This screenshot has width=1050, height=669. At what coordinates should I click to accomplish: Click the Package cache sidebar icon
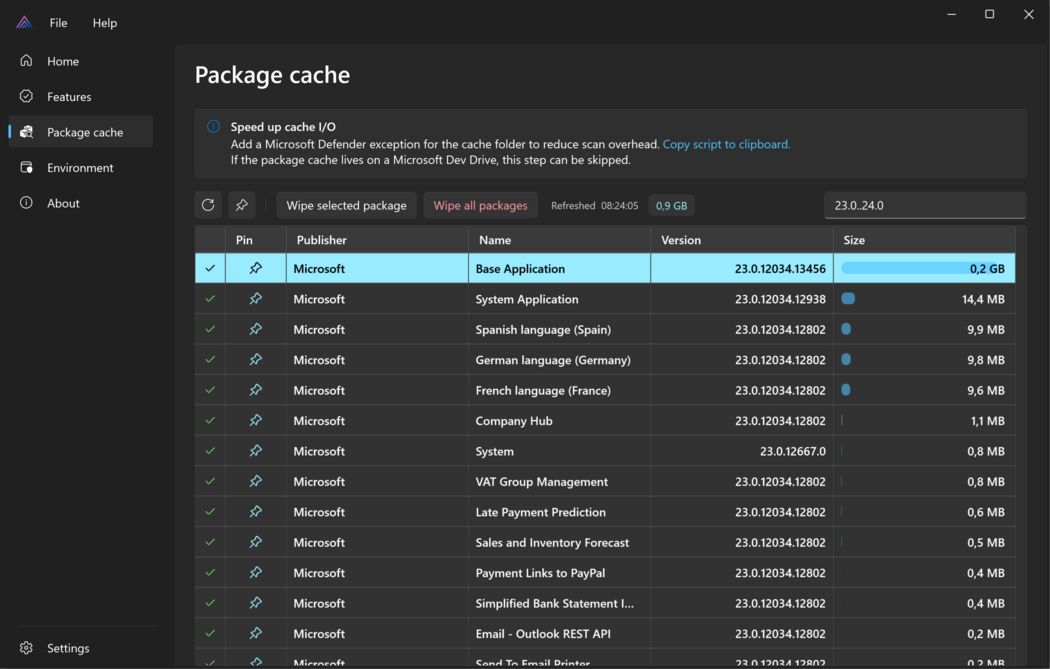(x=26, y=131)
